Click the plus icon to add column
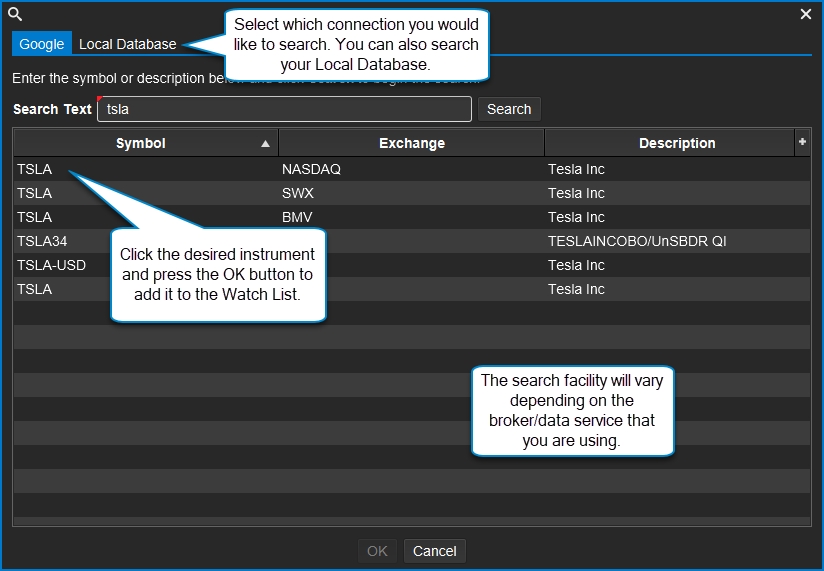 point(802,143)
